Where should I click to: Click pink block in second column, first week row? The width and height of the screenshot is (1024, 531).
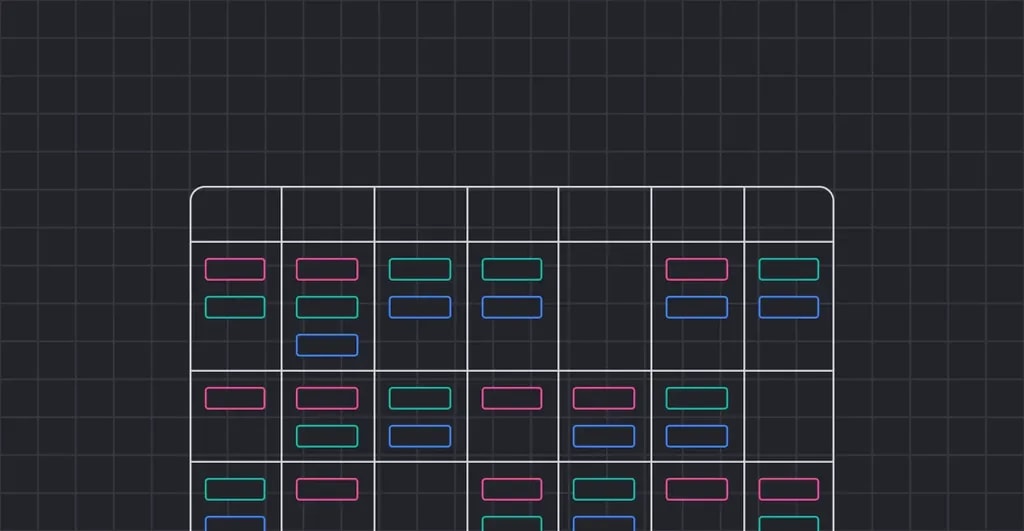click(x=327, y=269)
